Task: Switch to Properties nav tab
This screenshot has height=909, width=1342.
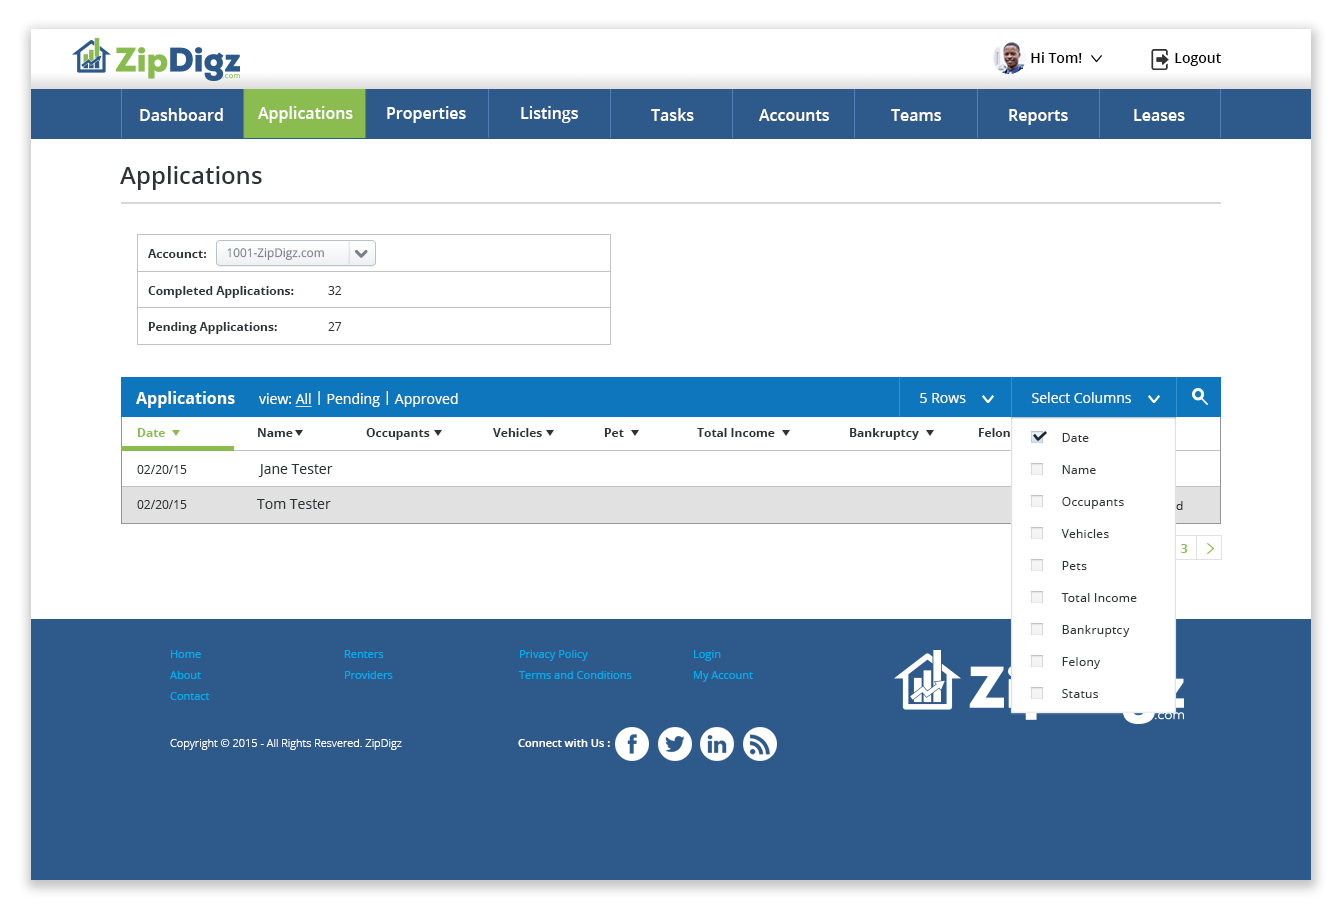Action: [x=427, y=114]
